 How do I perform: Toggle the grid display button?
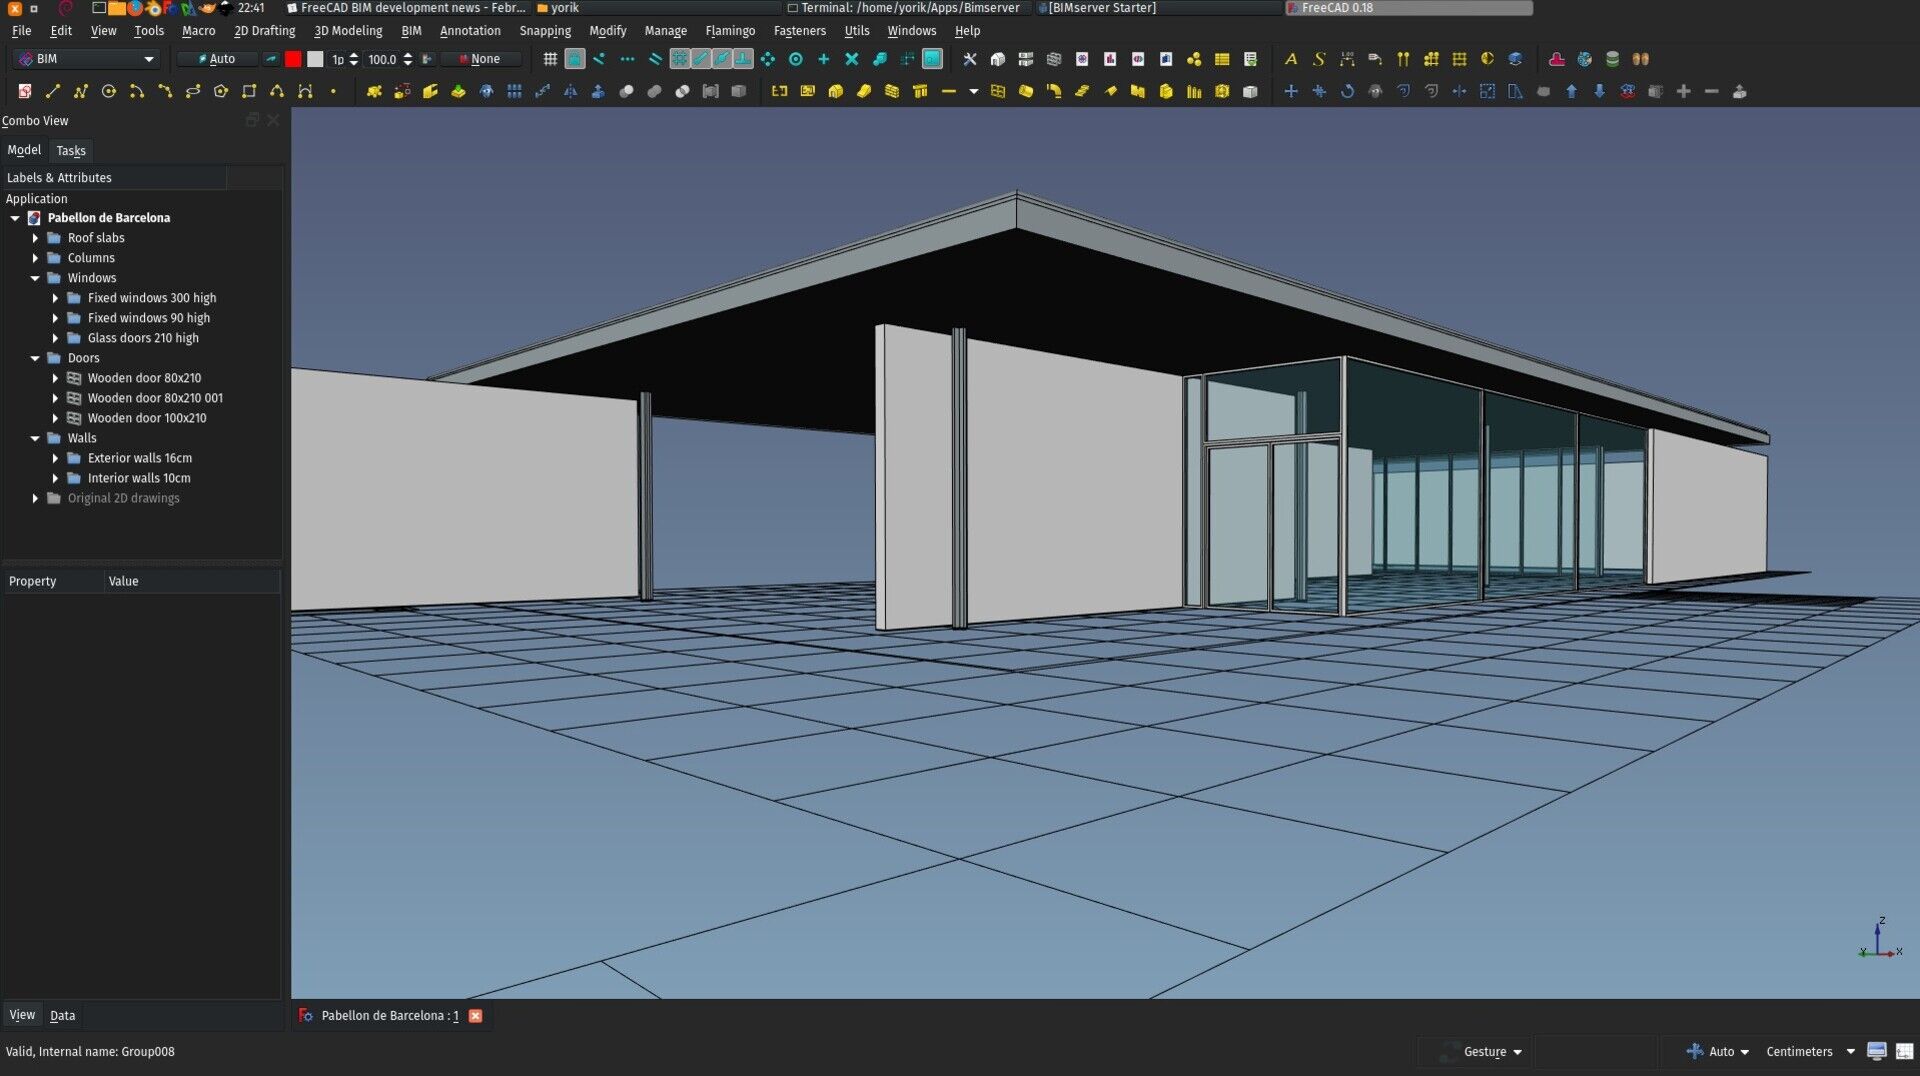pos(549,59)
